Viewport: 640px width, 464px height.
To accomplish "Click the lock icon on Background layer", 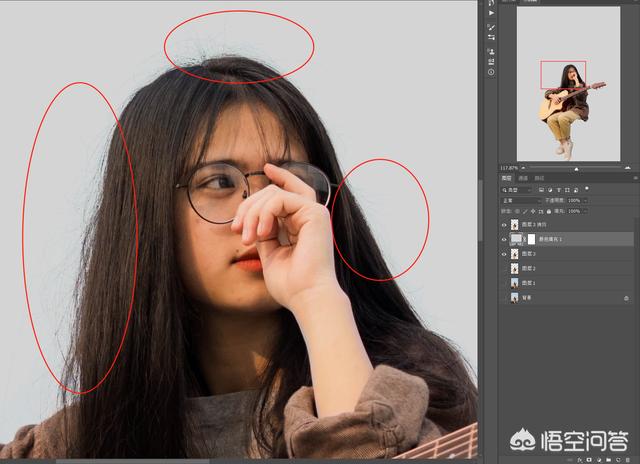I will (626, 298).
